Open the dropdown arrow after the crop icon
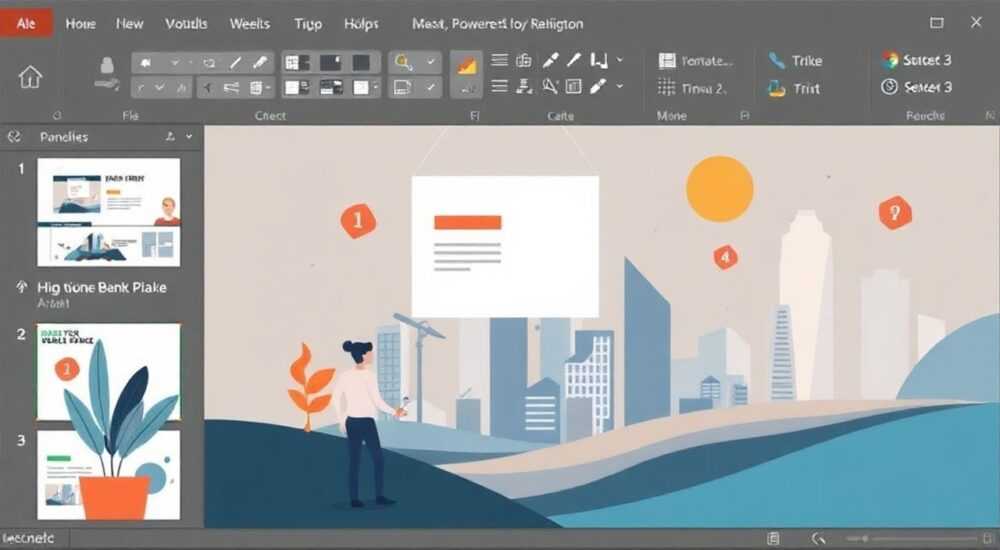 (619, 61)
